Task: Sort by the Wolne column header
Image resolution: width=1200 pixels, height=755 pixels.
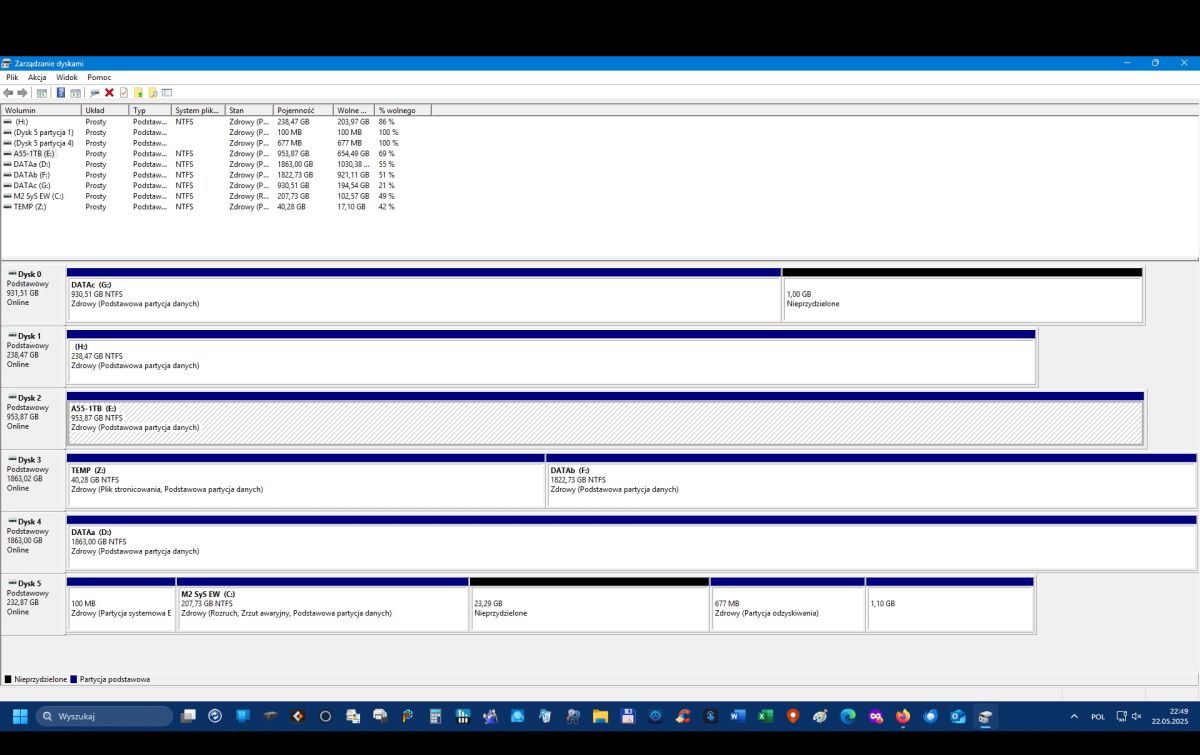Action: [x=355, y=110]
